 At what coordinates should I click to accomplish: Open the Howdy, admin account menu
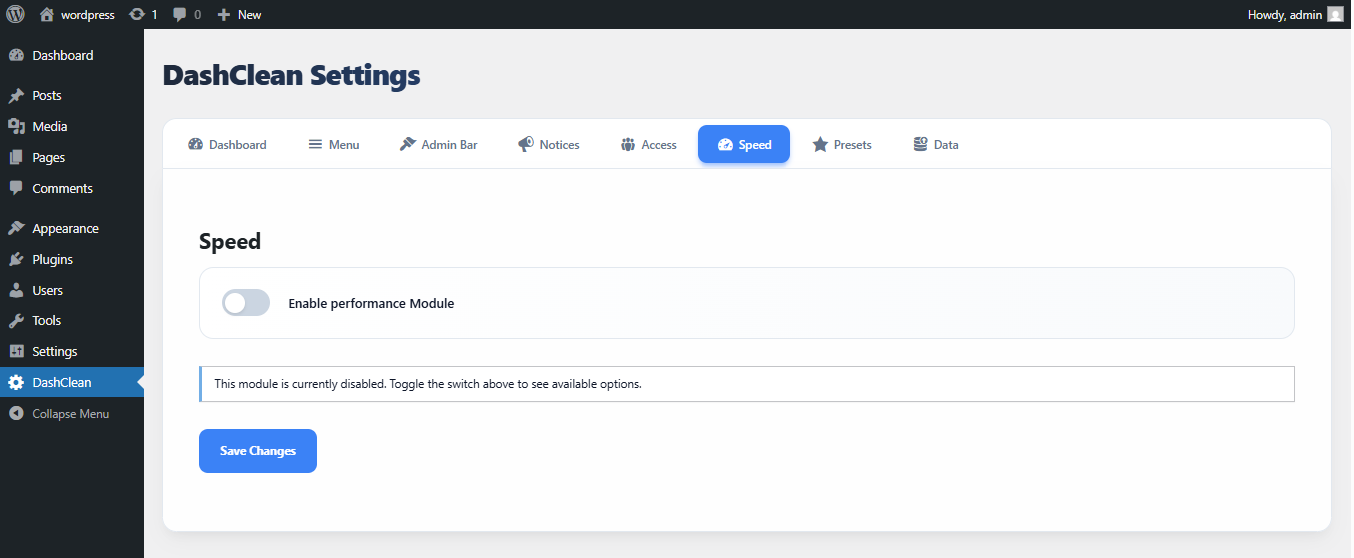[x=1285, y=15]
